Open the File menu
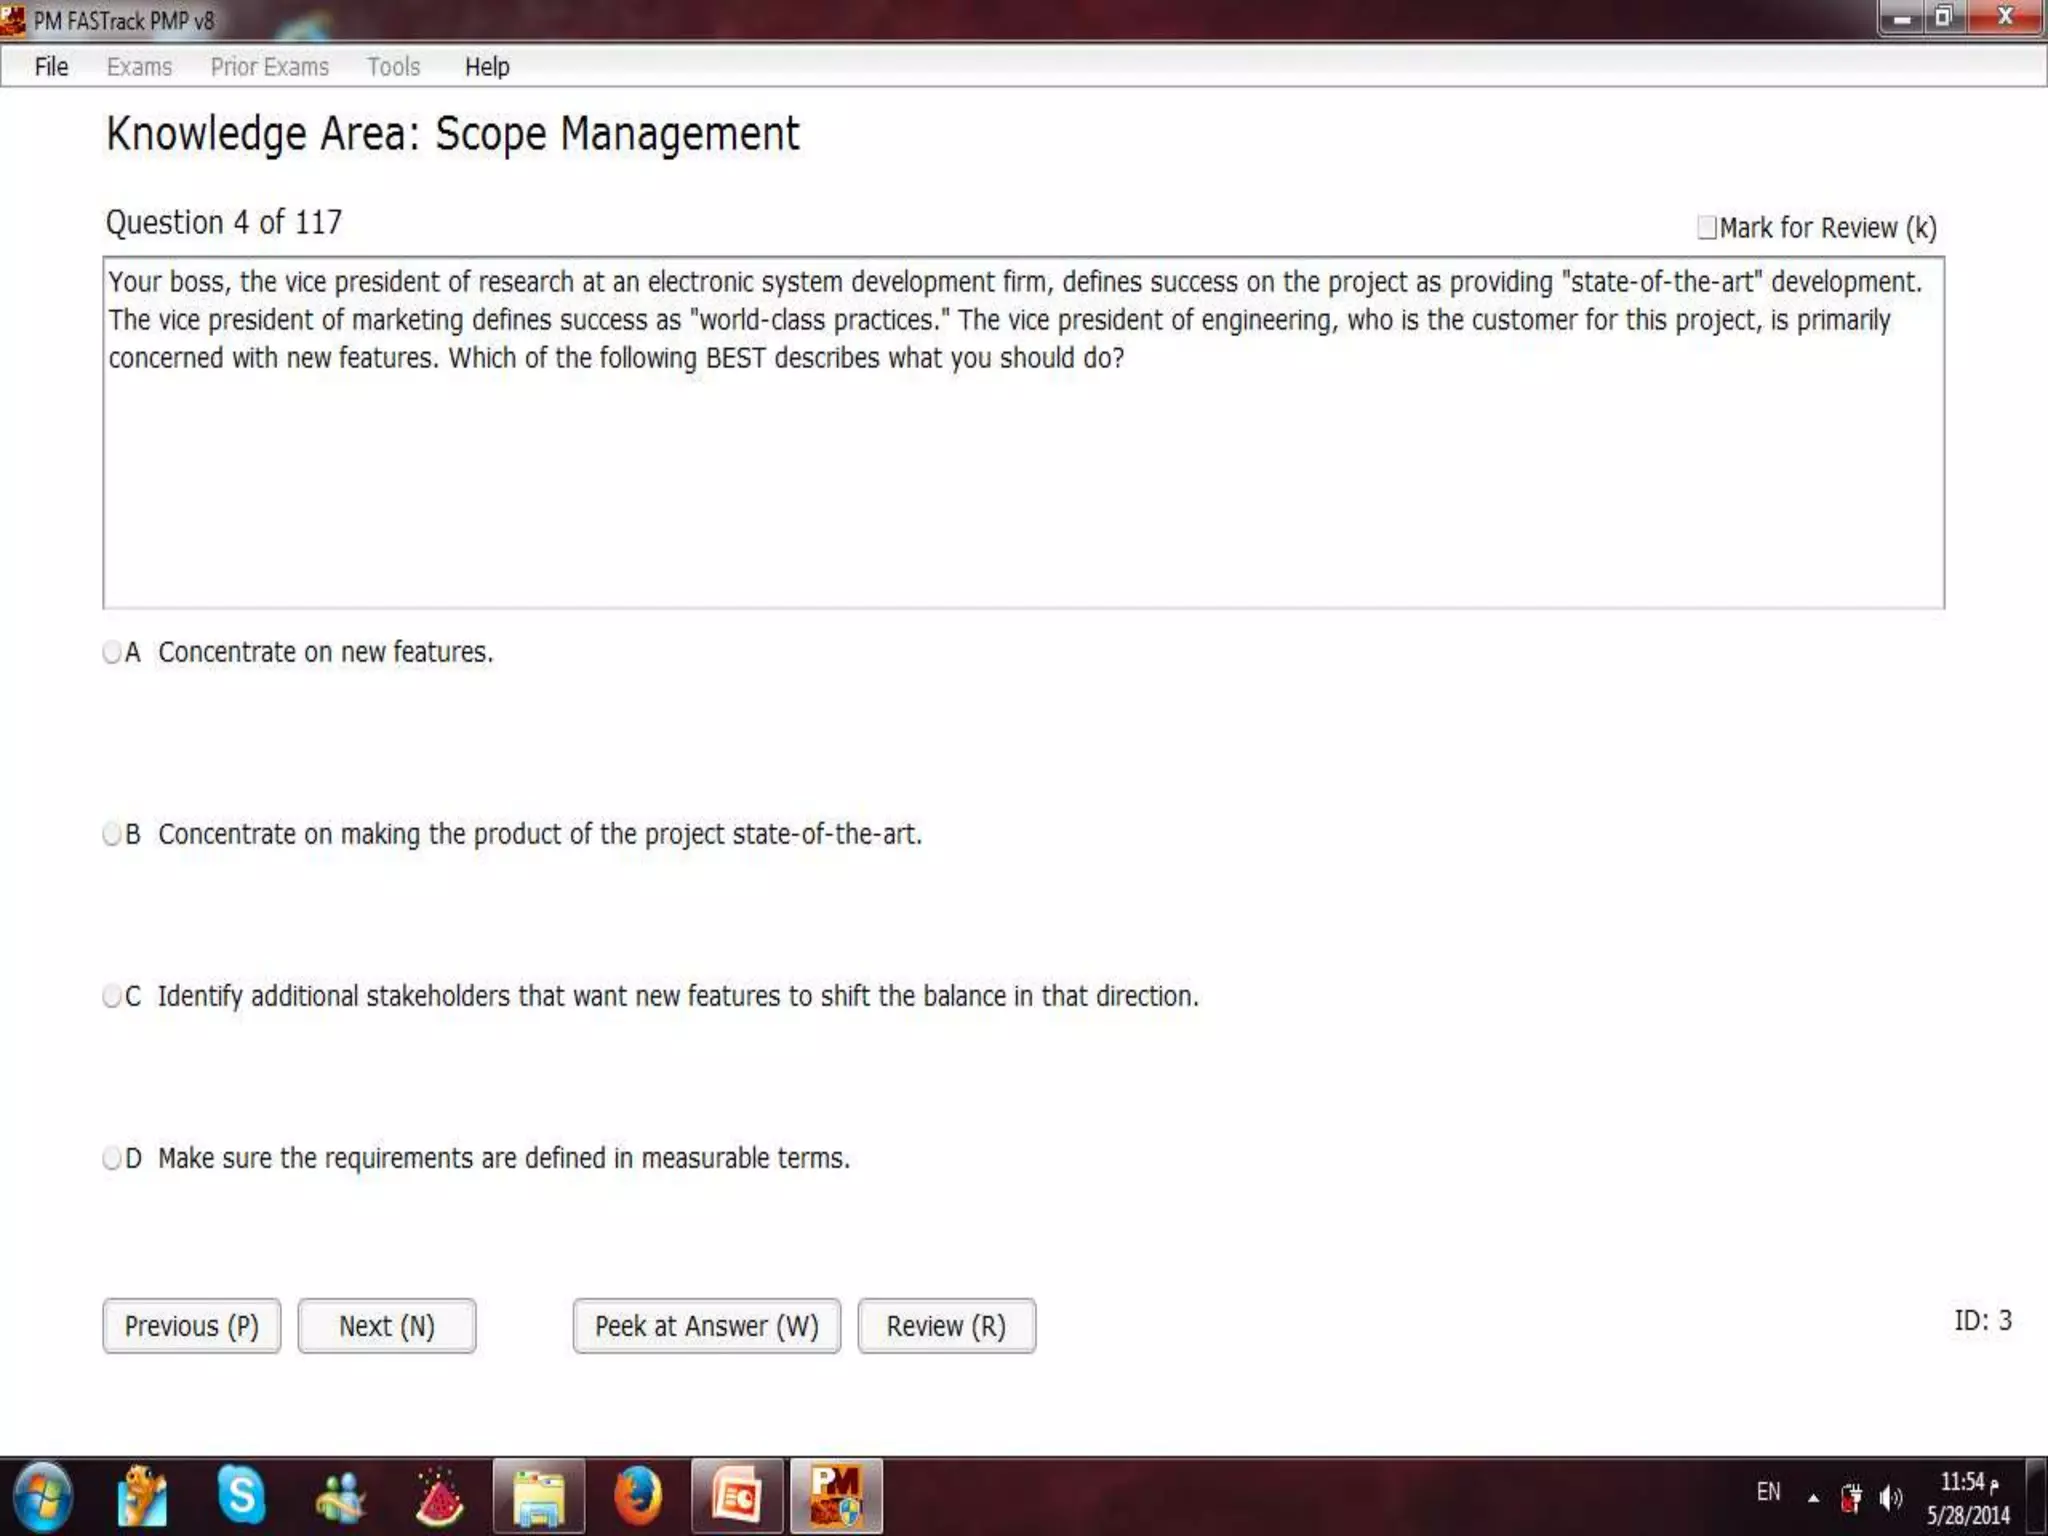The width and height of the screenshot is (2048, 1536). [x=51, y=67]
